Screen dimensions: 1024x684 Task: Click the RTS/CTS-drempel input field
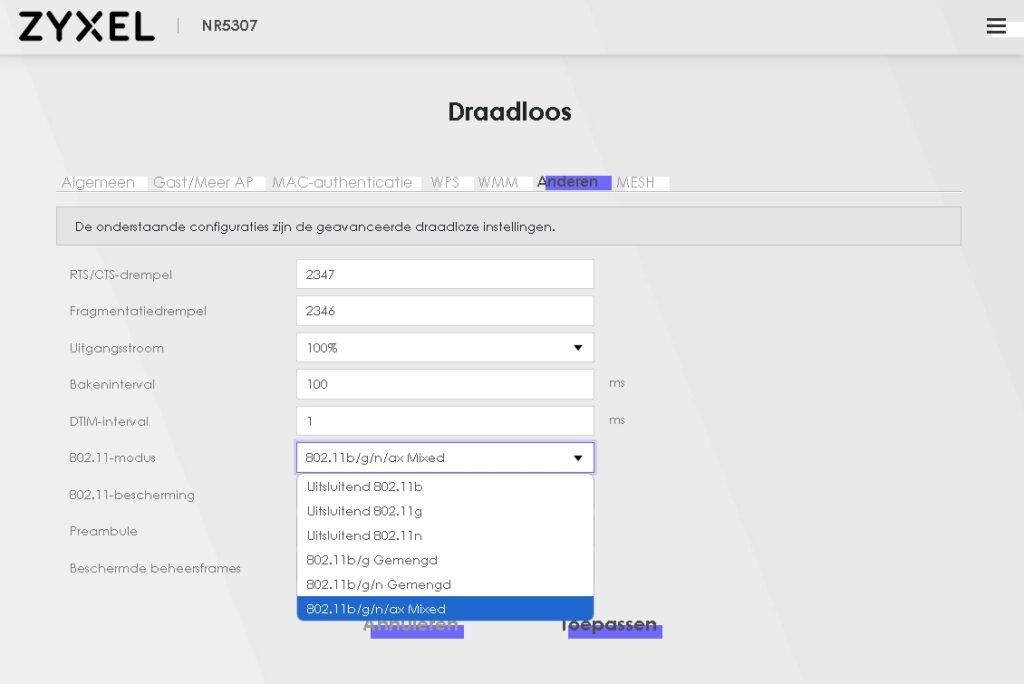(445, 273)
